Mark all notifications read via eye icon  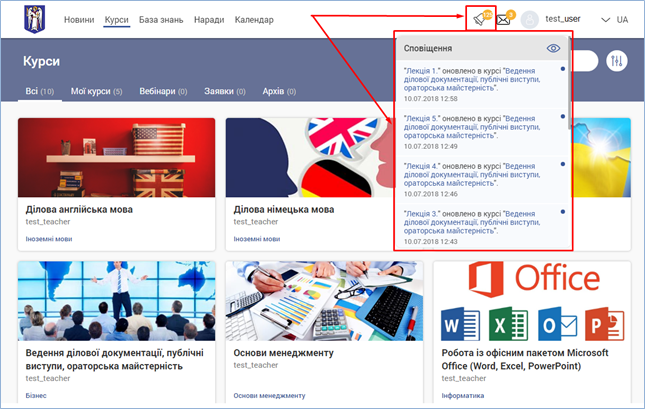click(553, 48)
